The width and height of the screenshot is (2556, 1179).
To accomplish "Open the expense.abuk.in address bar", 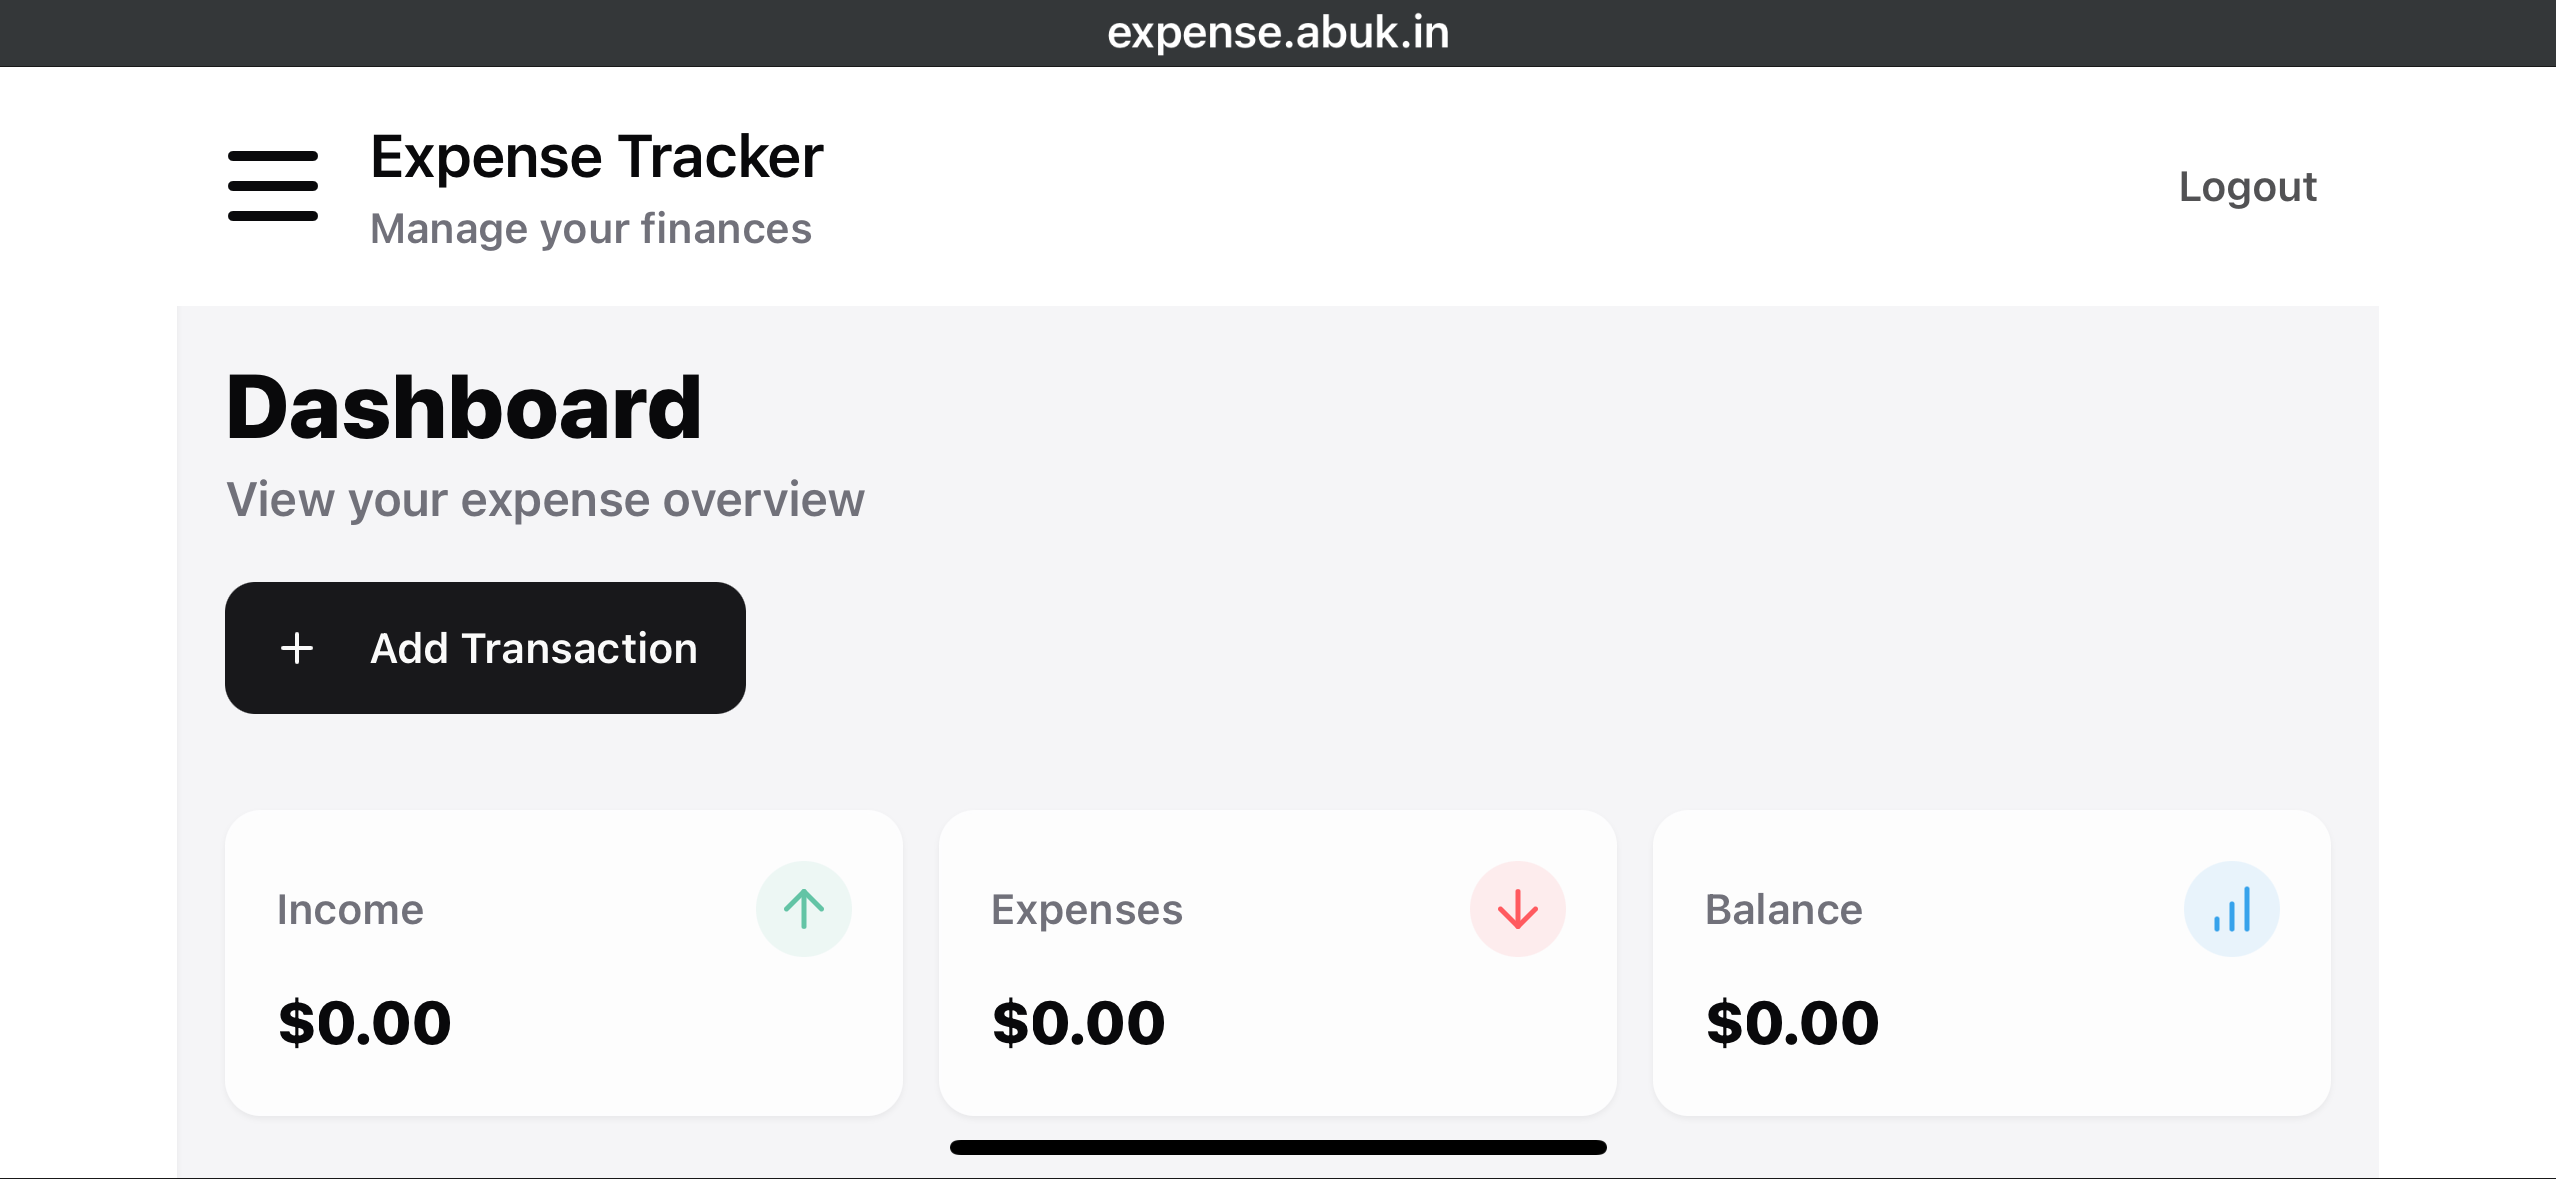I will (1278, 33).
